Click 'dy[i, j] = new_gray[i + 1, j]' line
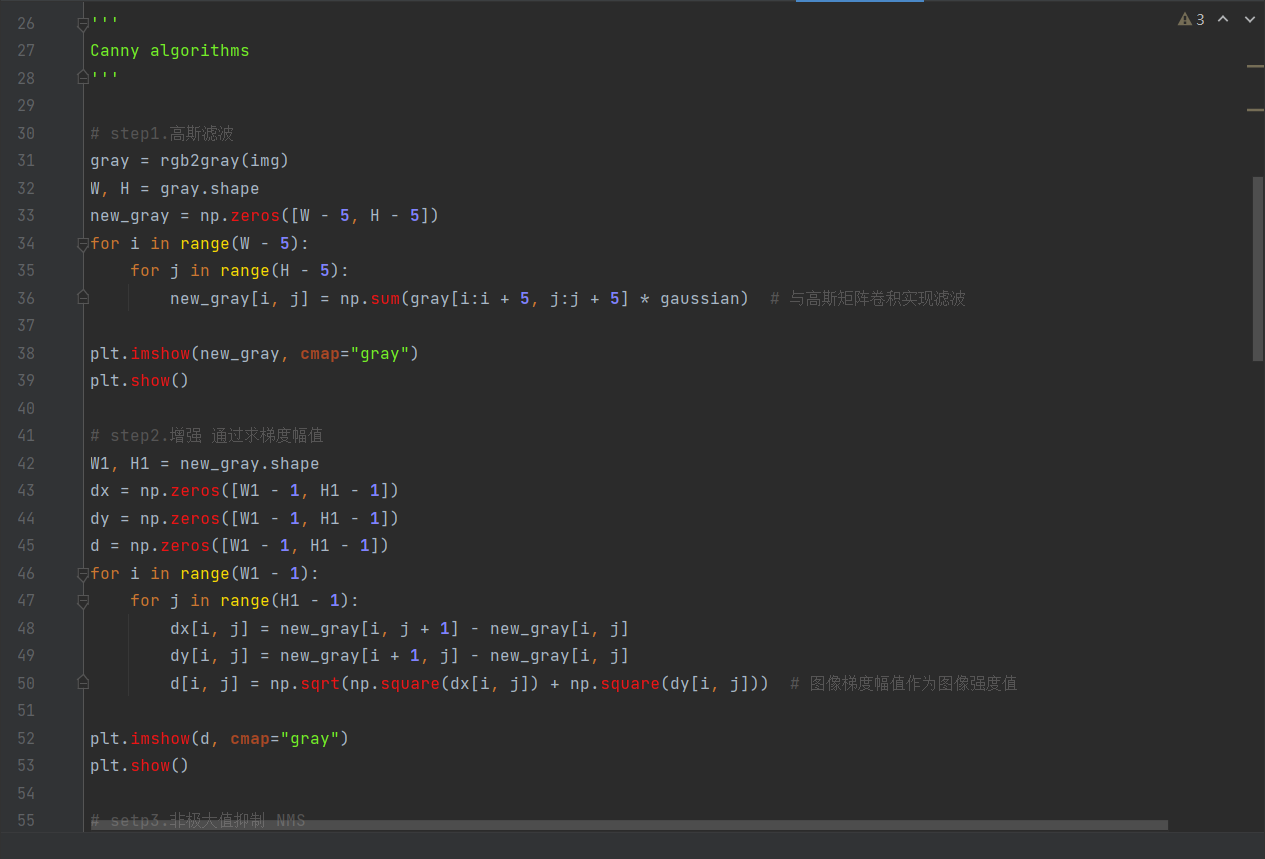Screen dimensions: 1265x859 [400, 655]
